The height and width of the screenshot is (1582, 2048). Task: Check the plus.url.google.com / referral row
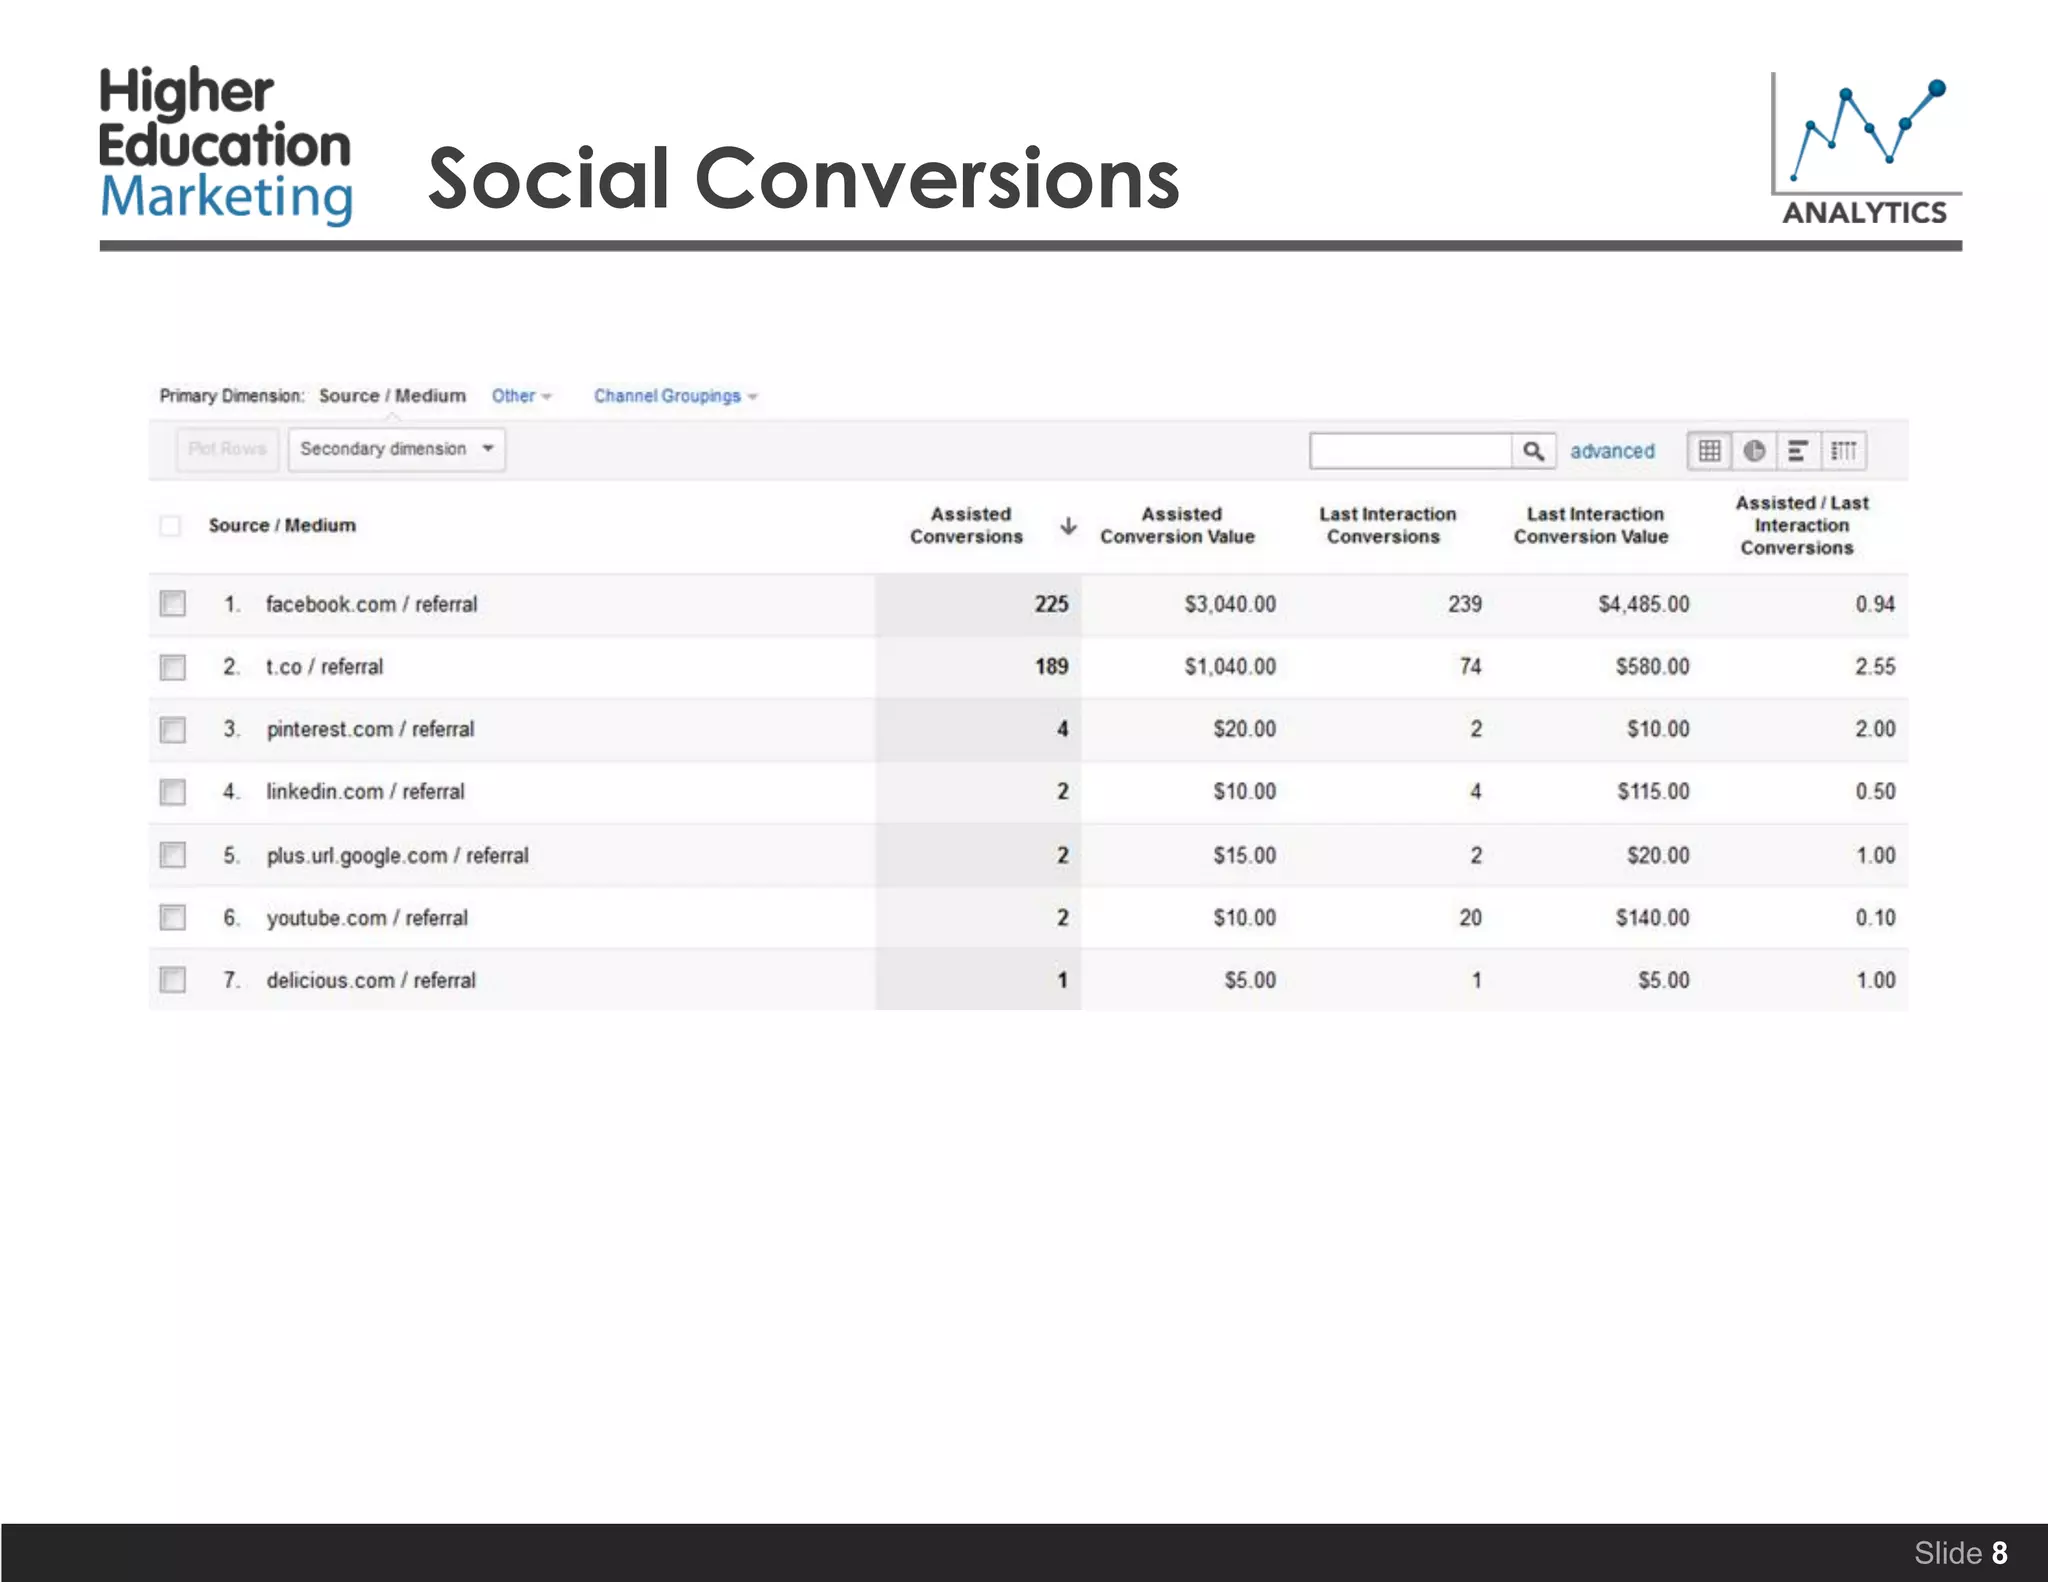point(173,855)
